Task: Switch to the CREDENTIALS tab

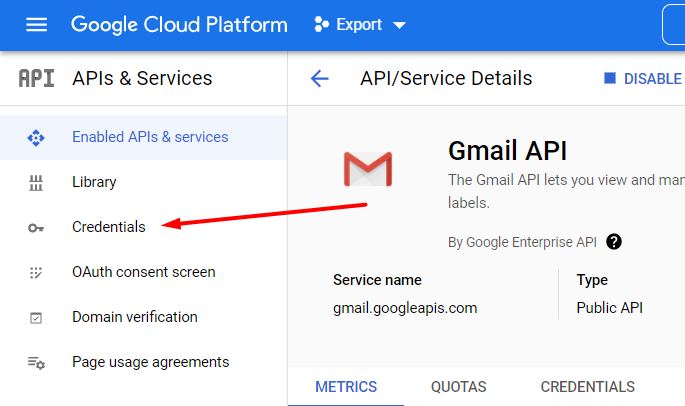Action: [x=588, y=387]
